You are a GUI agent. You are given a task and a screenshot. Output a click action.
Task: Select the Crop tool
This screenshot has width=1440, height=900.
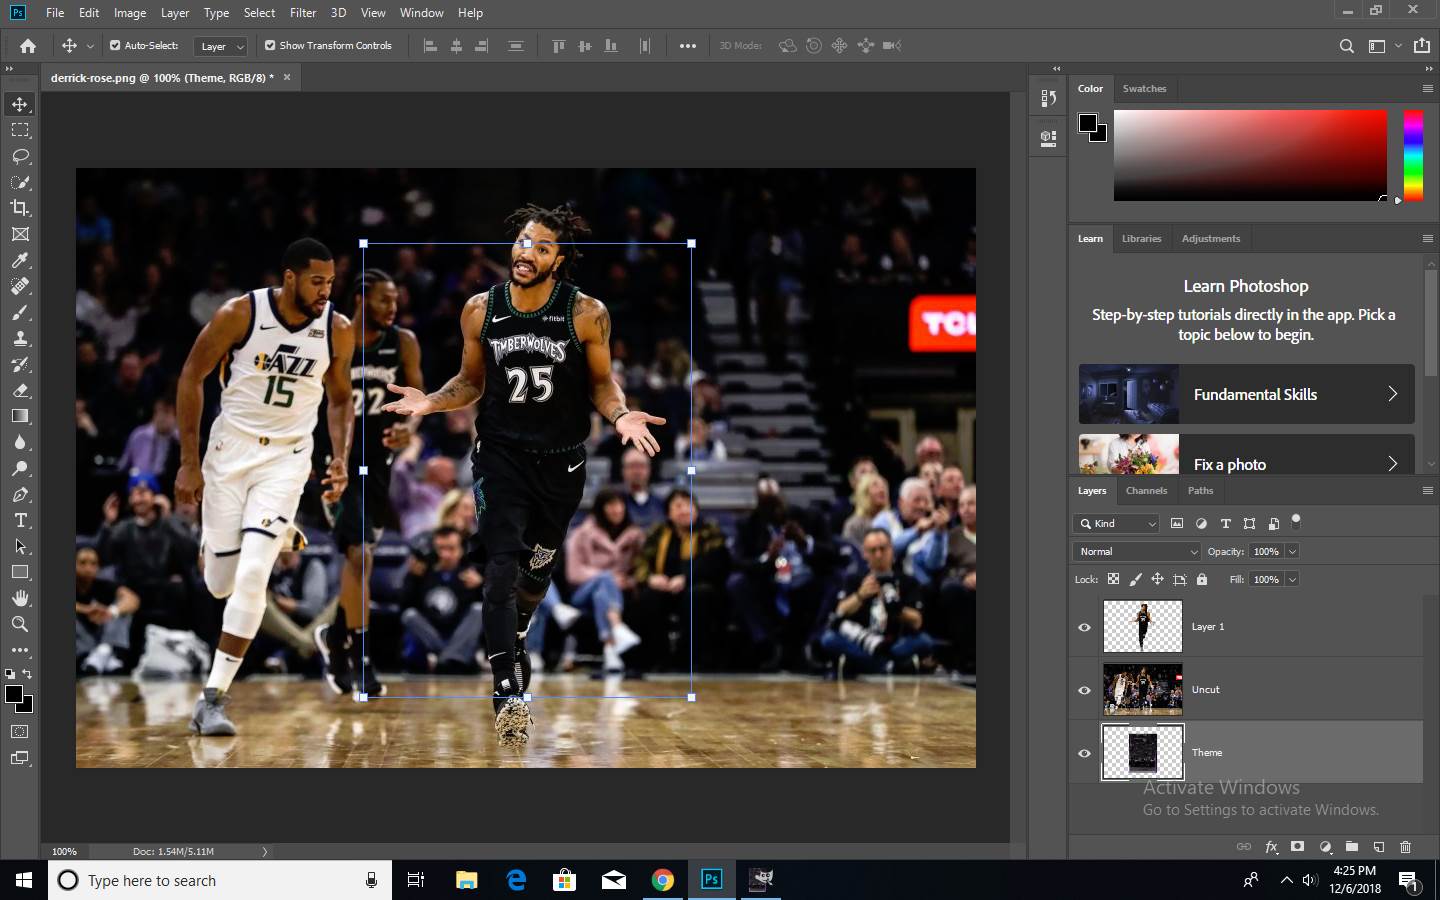tap(20, 208)
